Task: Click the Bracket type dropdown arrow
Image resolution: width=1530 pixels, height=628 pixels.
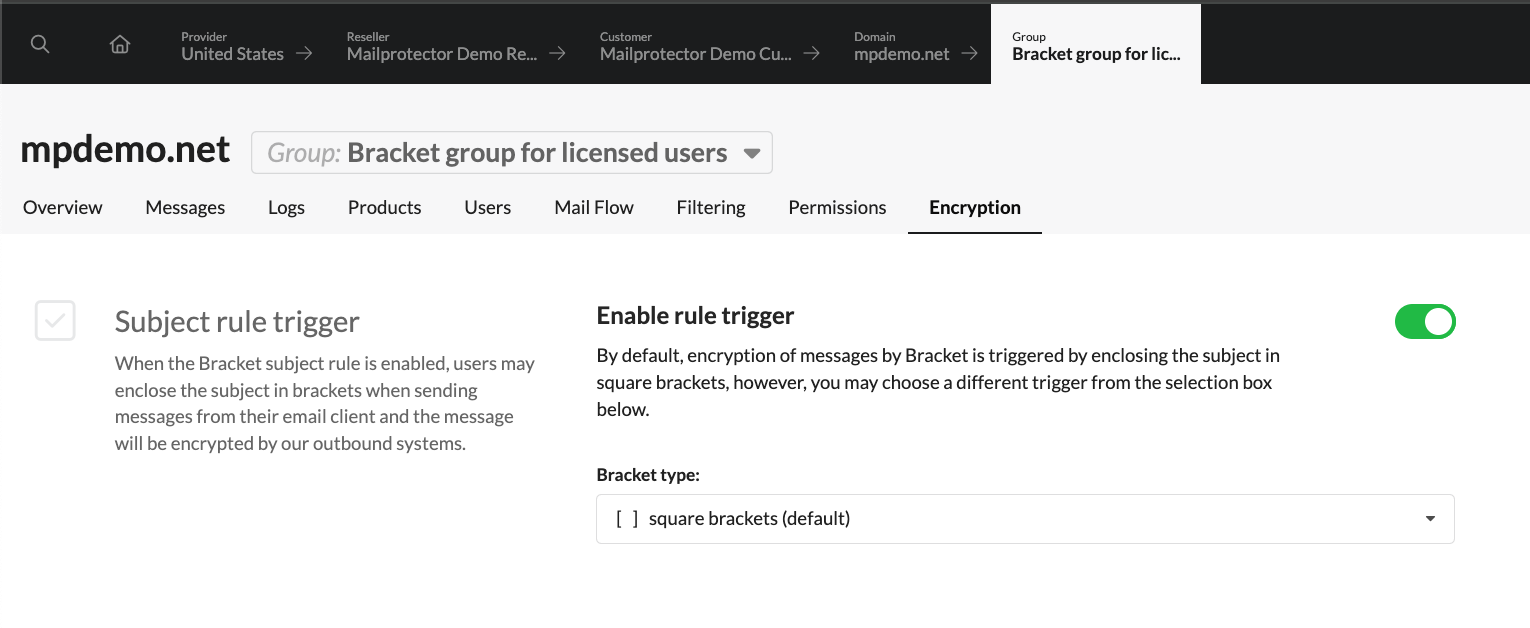Action: [x=1430, y=519]
